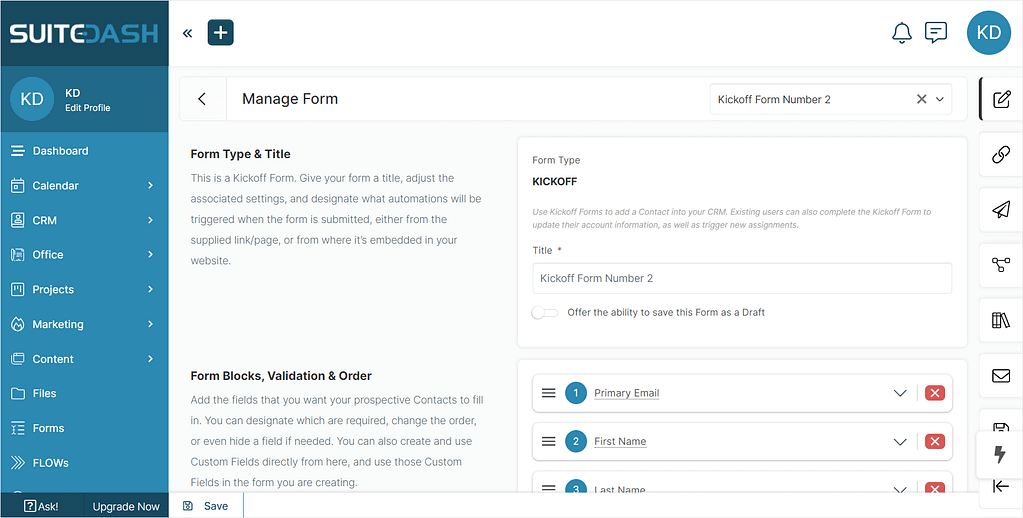The height and width of the screenshot is (518, 1023).
Task: Delete the Primary Email field with red X
Action: click(x=935, y=393)
